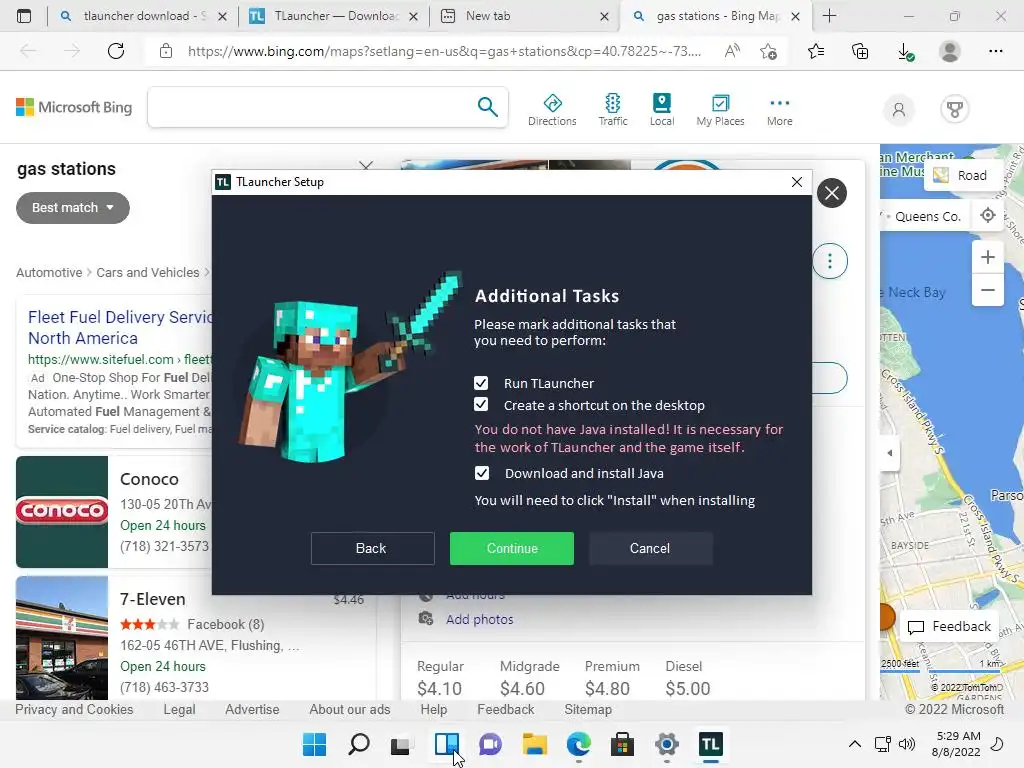
Task: Click Add photos link
Action: (x=479, y=619)
